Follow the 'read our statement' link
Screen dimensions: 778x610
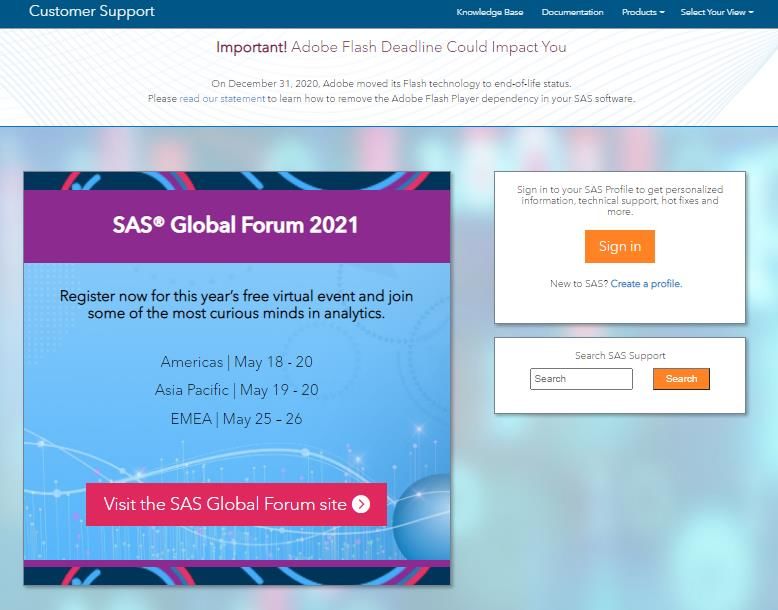click(x=222, y=98)
